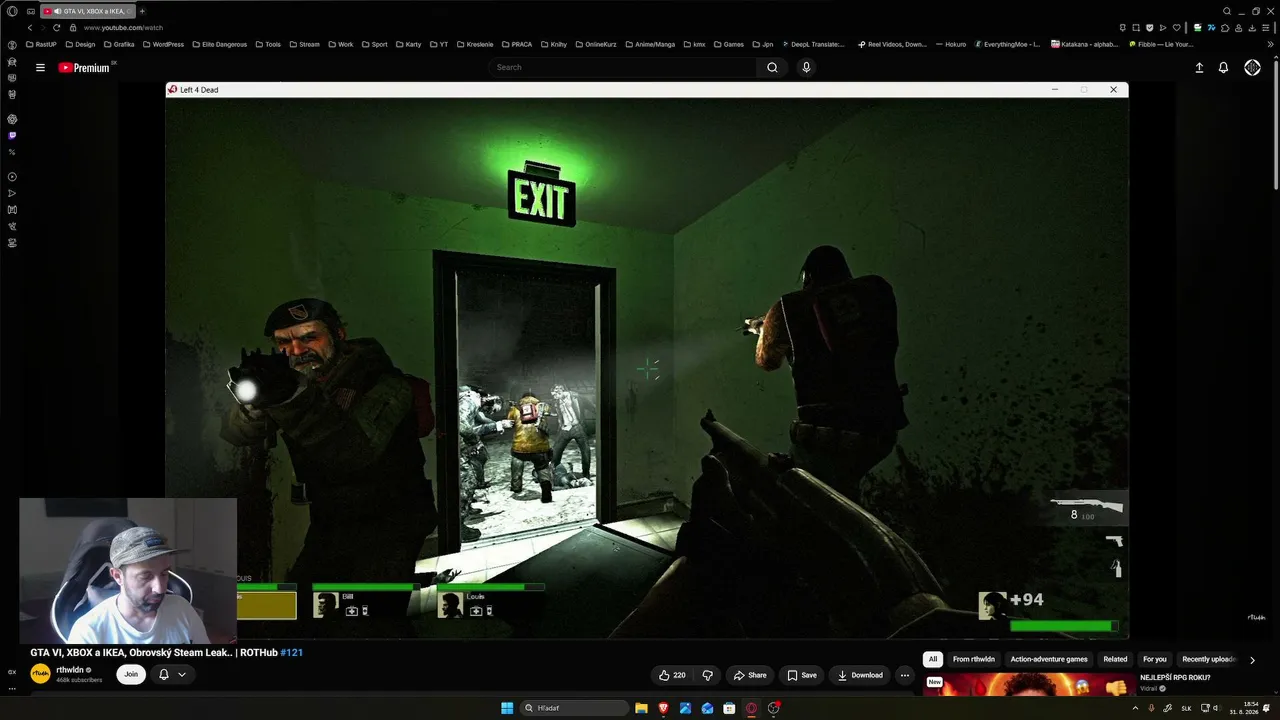Dislike the video with thumbs down
The image size is (1280, 720).
(x=707, y=675)
